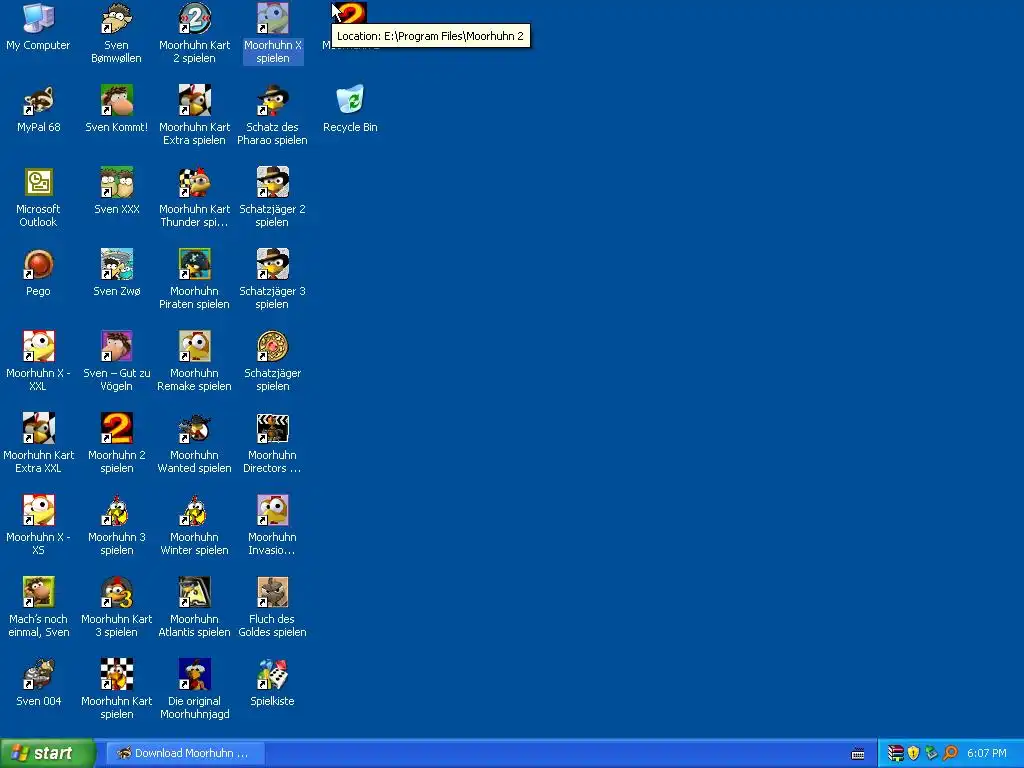
Task: Select the Moorhuhn Directors clapperboard icon
Action: point(272,428)
